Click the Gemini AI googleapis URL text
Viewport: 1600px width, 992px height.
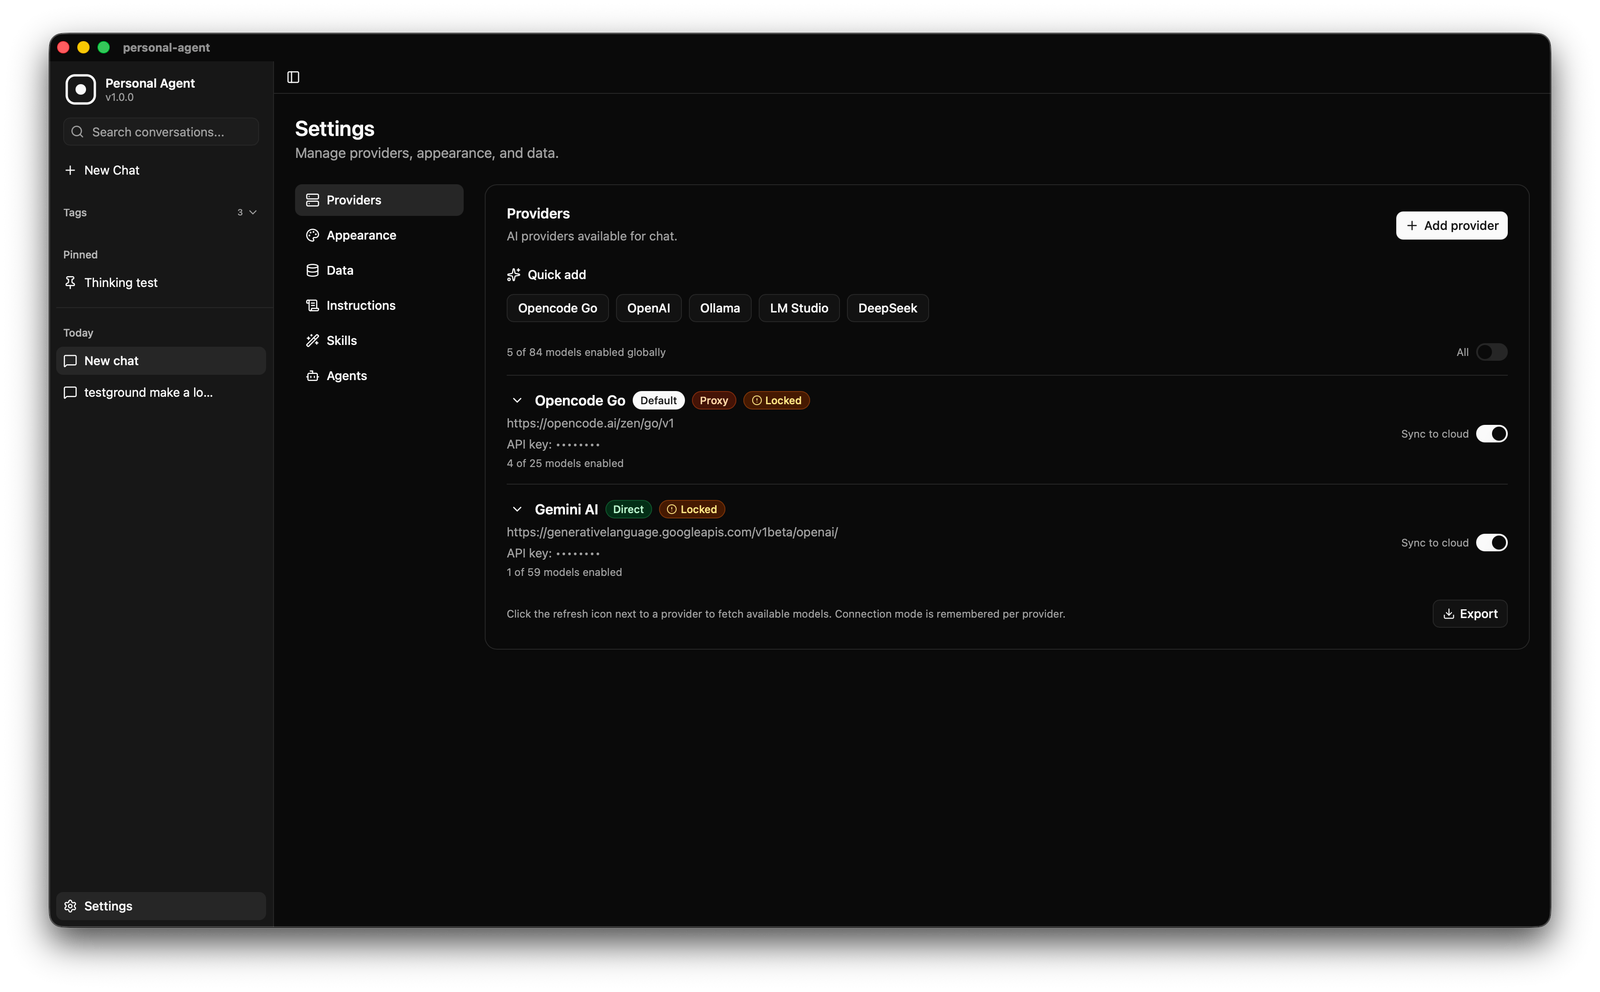click(672, 532)
